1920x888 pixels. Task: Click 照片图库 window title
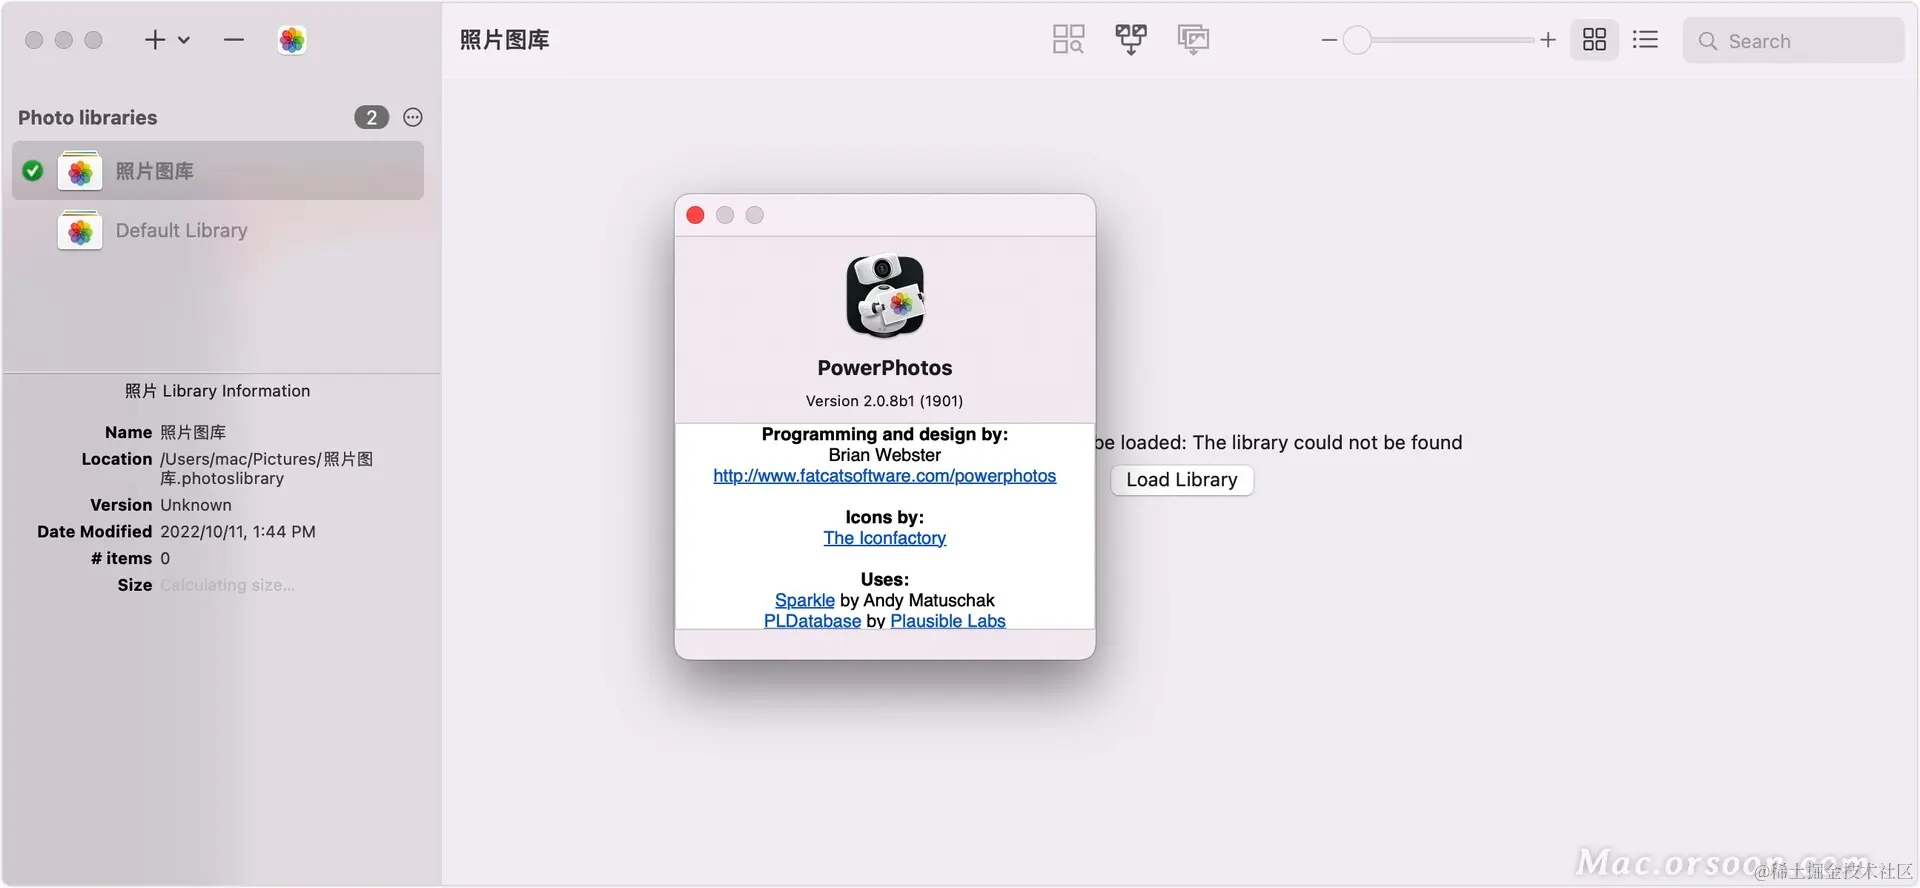point(504,40)
